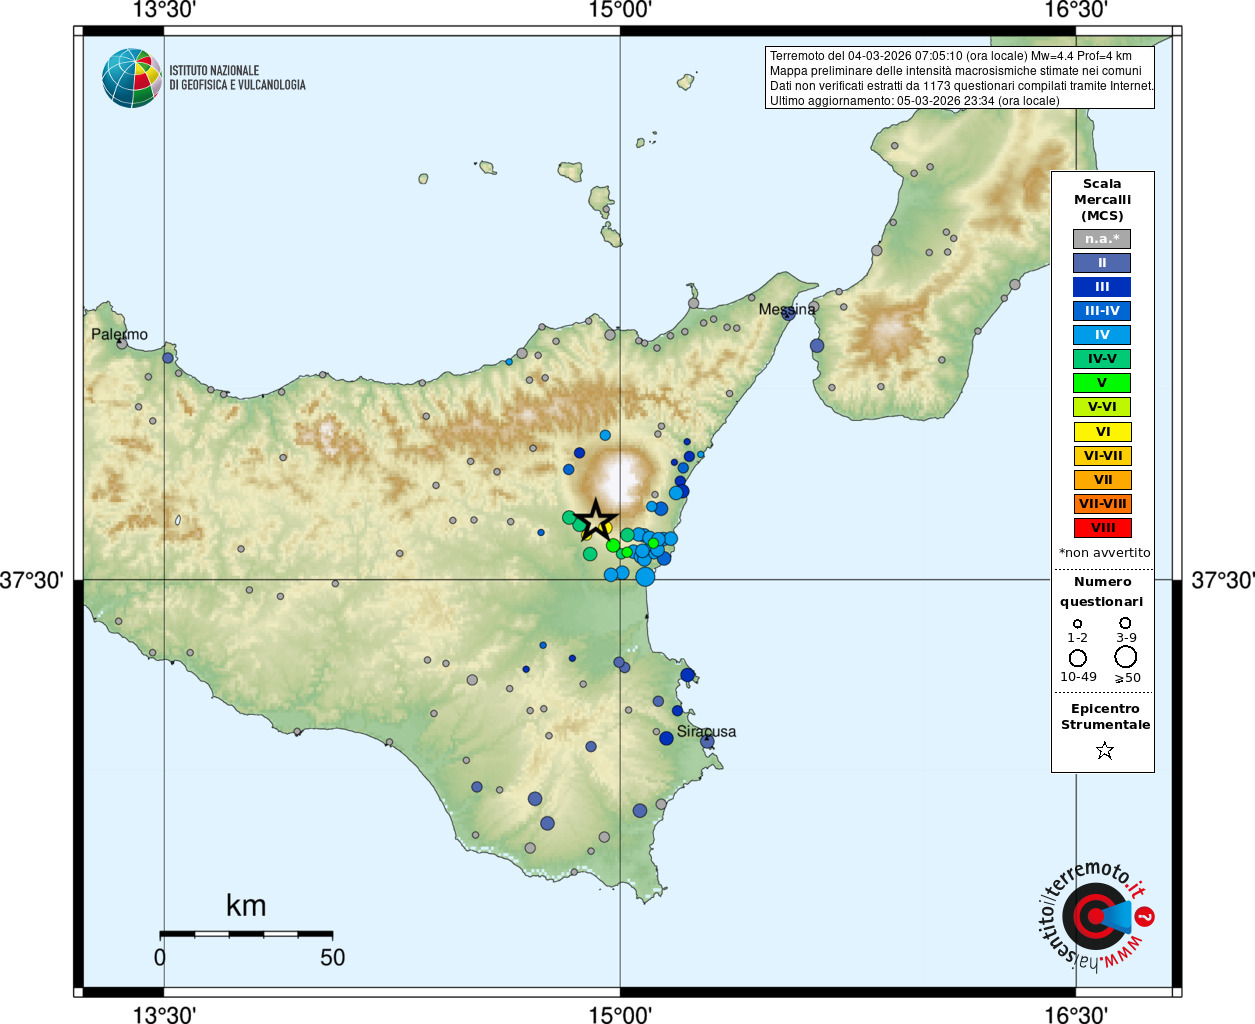Click the ISTITUTO NAZIONALE DI GEOFISICA text
Image resolution: width=1255 pixels, height=1024 pixels.
(237, 78)
